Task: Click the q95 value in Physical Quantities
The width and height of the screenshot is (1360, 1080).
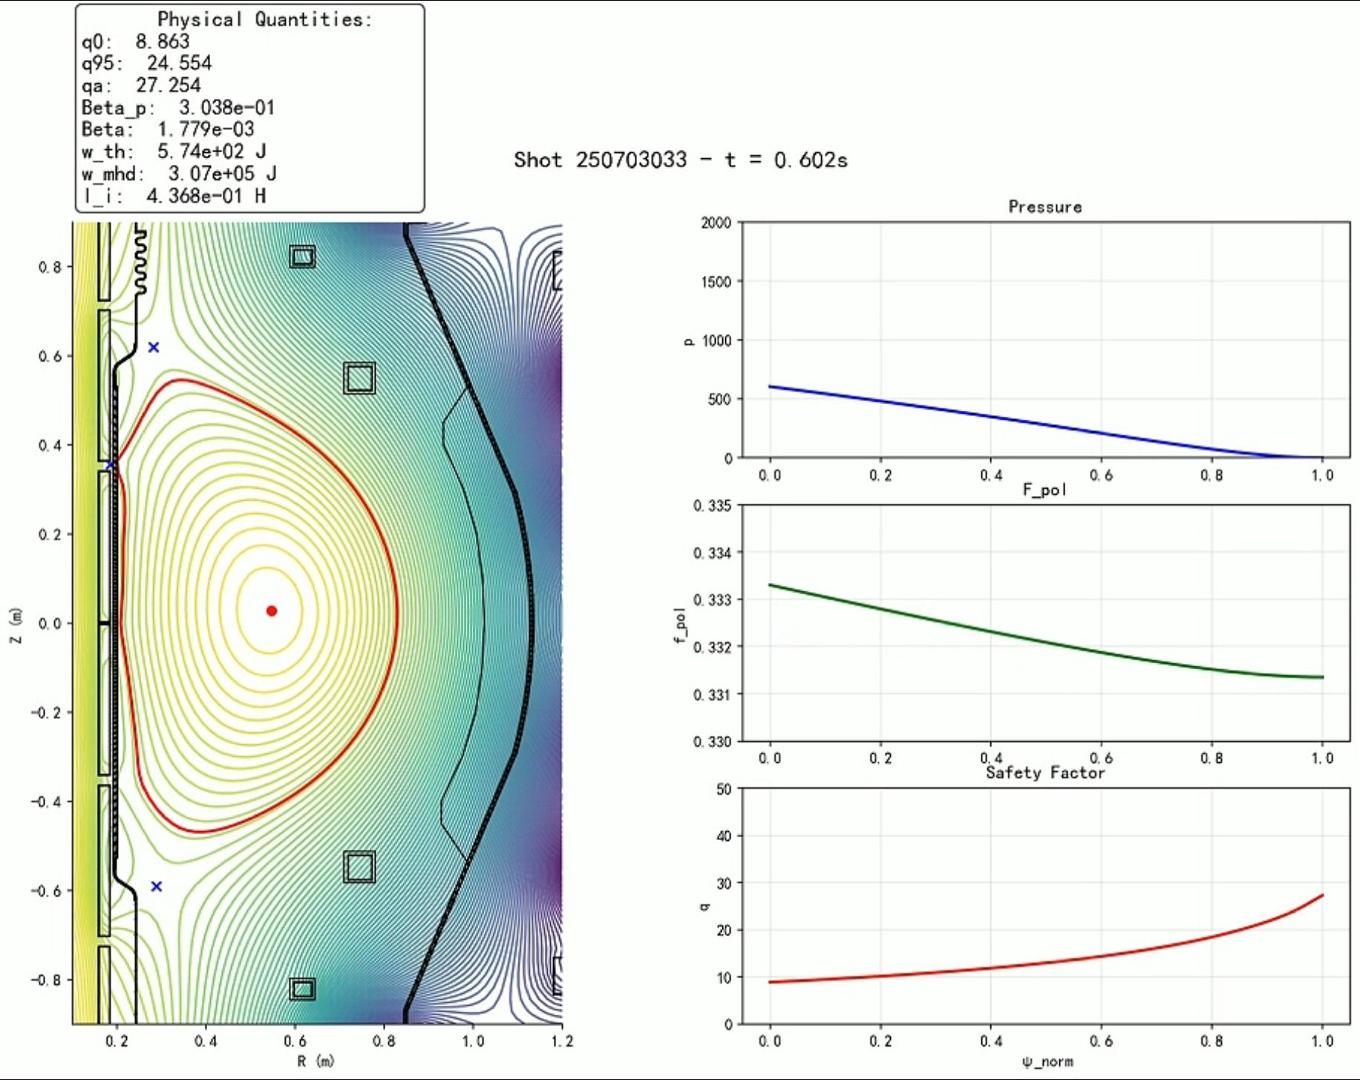Action: 180,63
